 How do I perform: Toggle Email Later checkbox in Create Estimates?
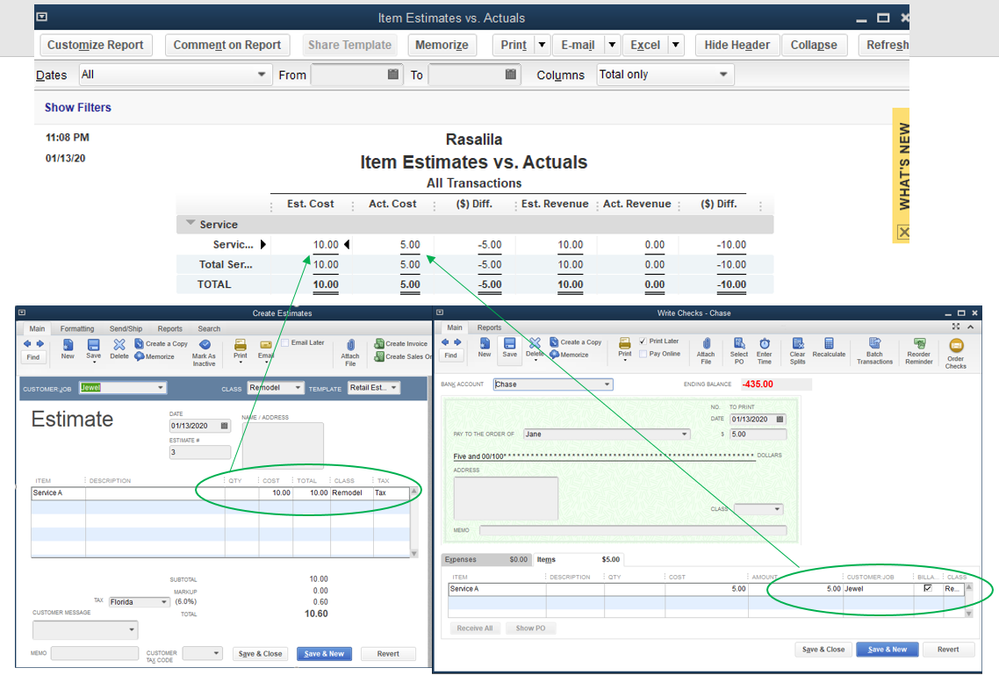tap(285, 342)
